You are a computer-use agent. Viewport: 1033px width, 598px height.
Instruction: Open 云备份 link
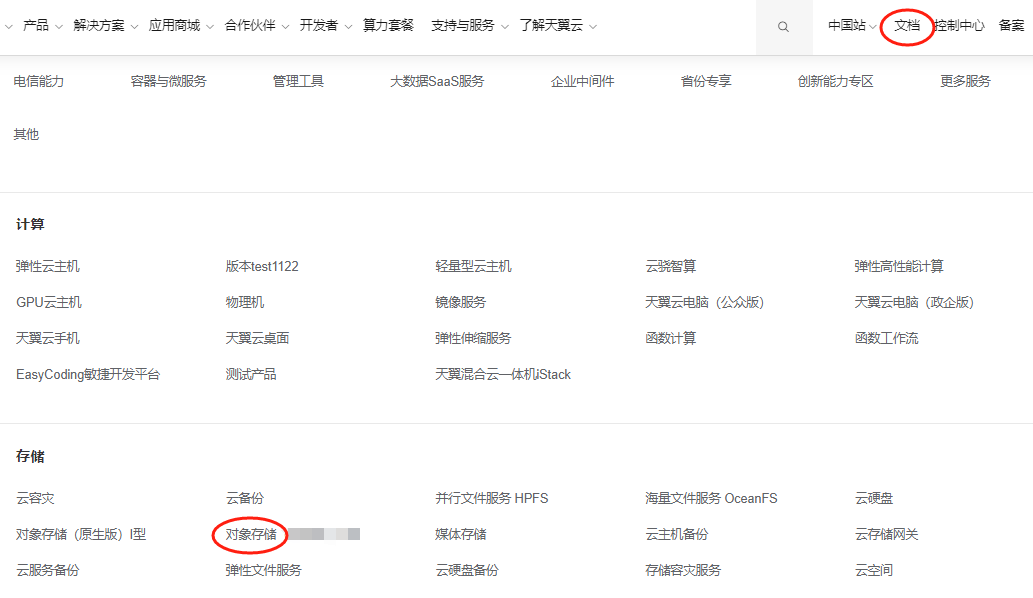tap(244, 498)
